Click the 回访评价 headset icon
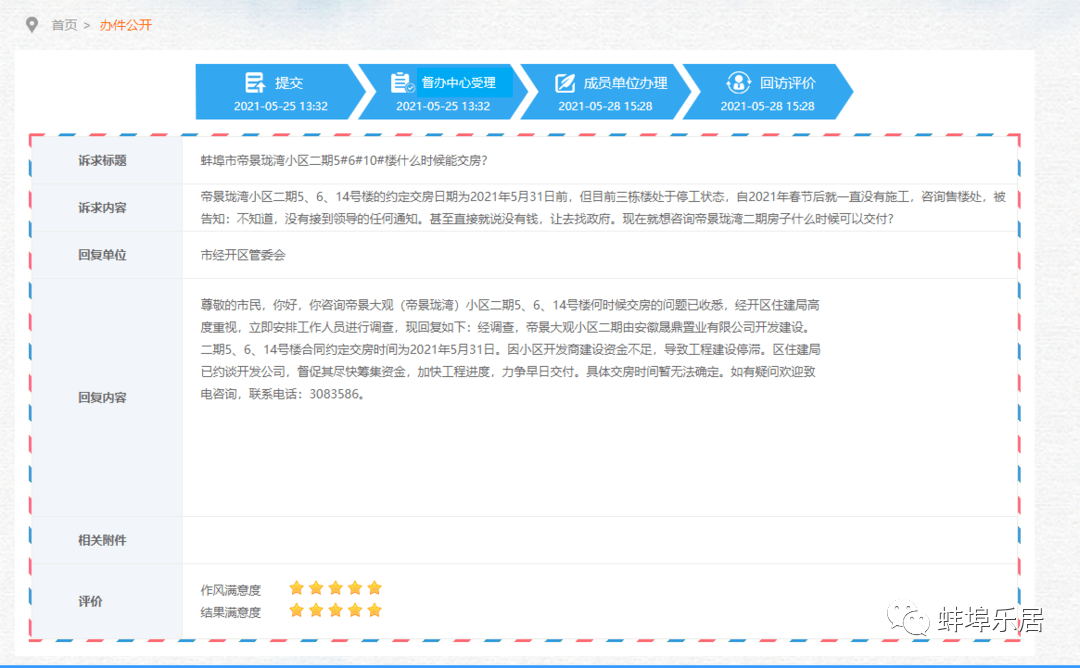This screenshot has width=1080, height=668. coord(738,83)
